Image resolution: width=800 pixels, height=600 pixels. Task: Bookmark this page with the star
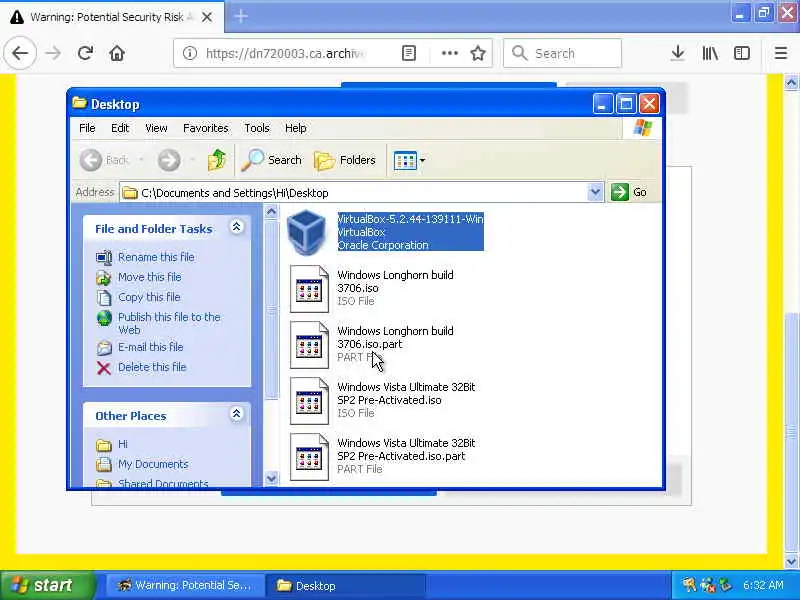[x=478, y=53]
